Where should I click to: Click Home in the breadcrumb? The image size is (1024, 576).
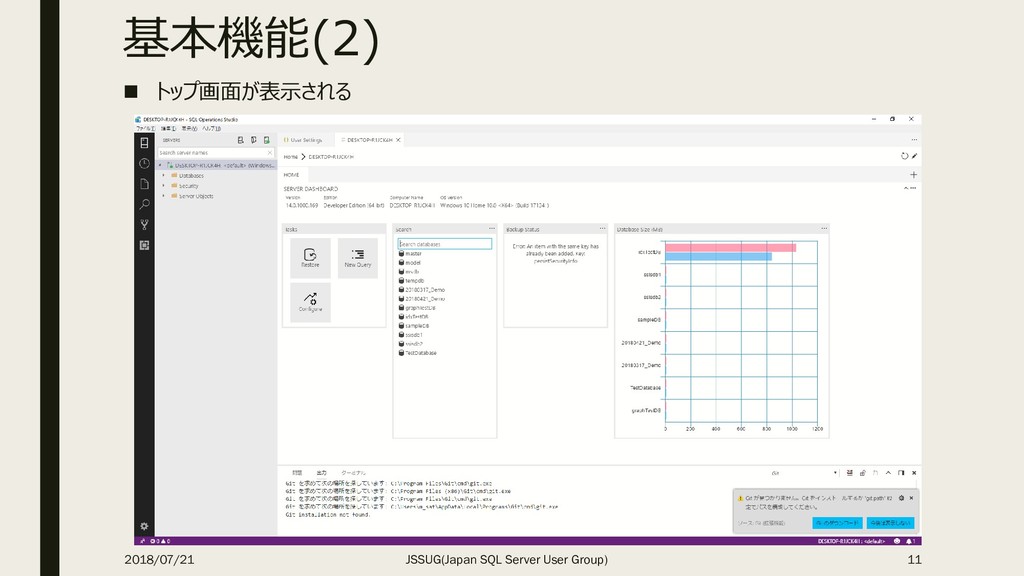[291, 157]
